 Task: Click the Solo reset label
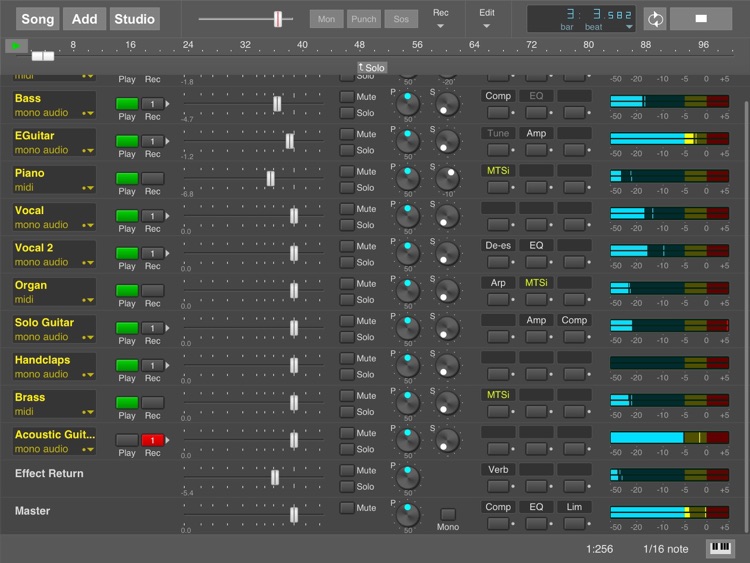click(x=372, y=67)
